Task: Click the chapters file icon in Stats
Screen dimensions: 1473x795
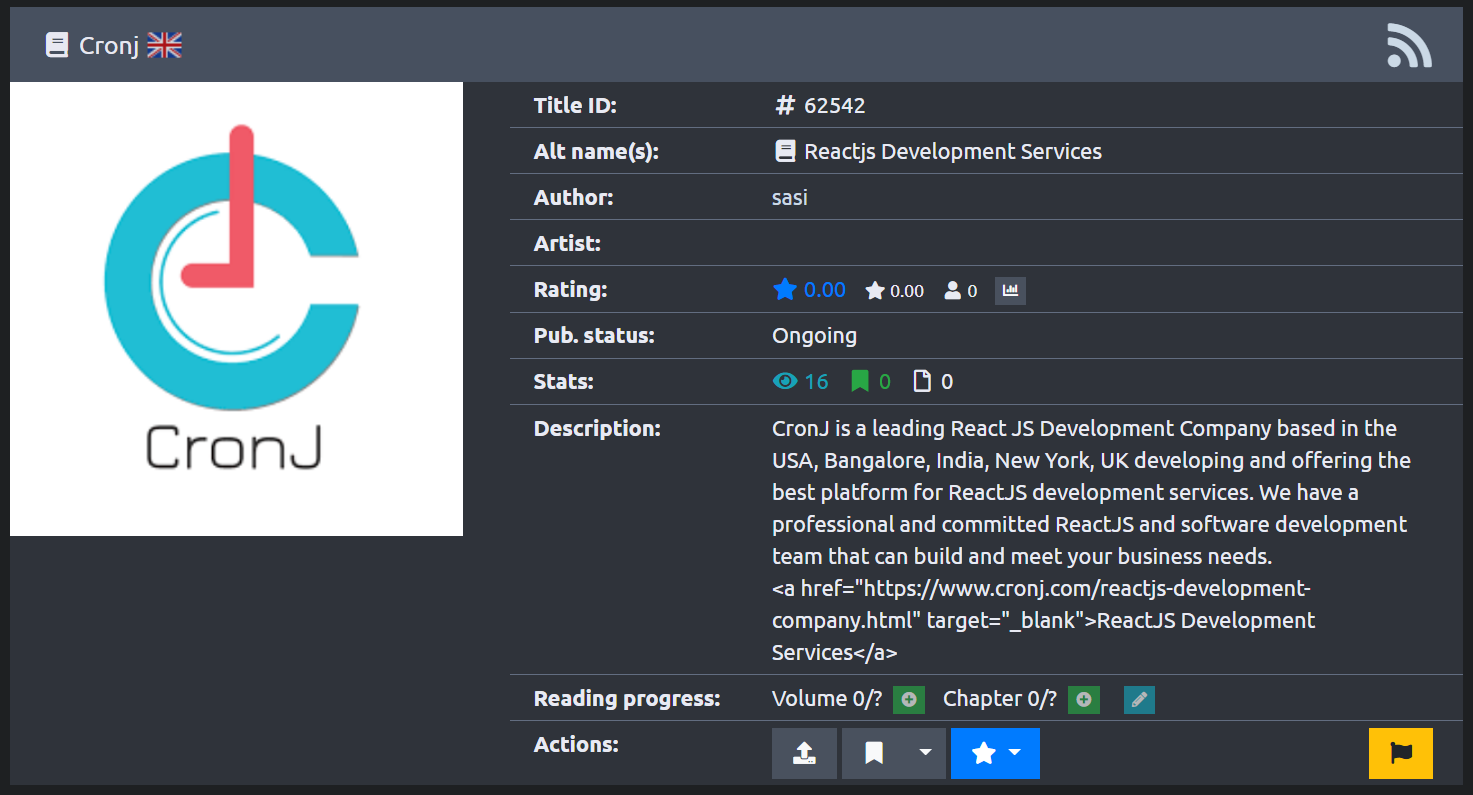Action: tap(922, 381)
